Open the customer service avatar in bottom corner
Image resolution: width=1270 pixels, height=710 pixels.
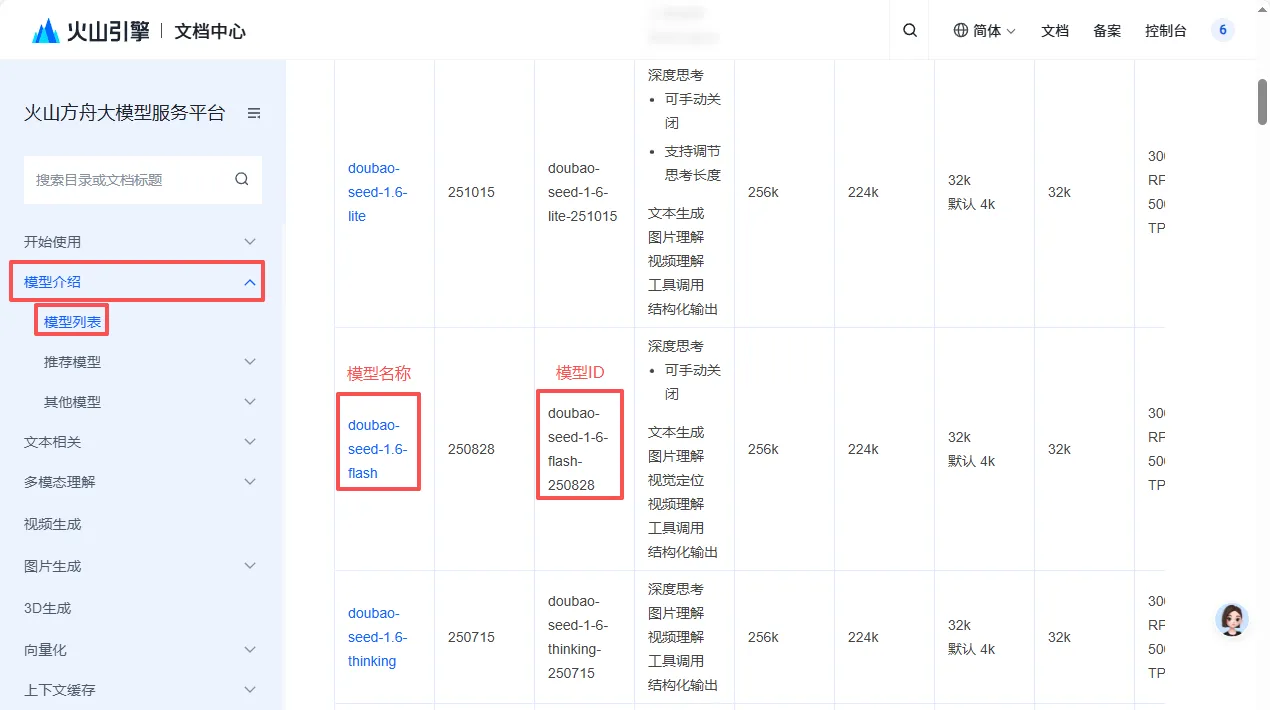tap(1231, 620)
